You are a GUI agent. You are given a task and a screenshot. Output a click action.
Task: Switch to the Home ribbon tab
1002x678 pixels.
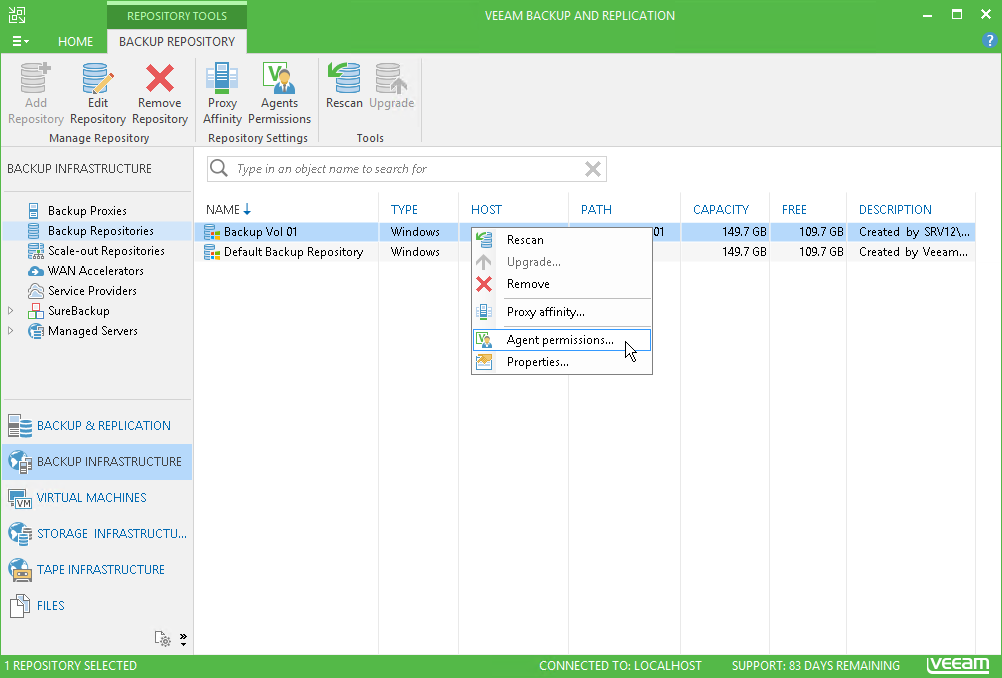coord(75,42)
